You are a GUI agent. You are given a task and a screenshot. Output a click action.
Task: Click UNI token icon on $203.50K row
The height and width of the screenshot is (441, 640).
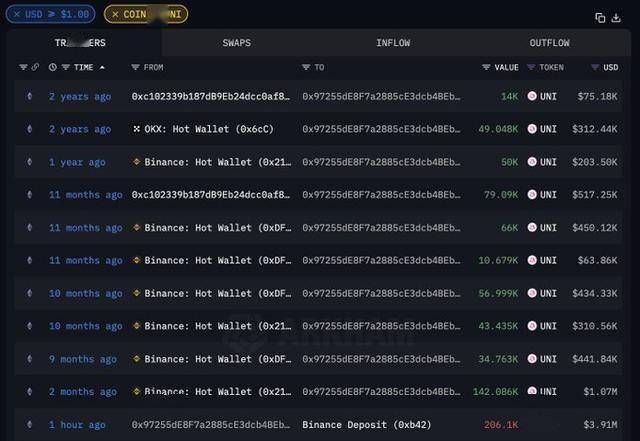[532, 162]
